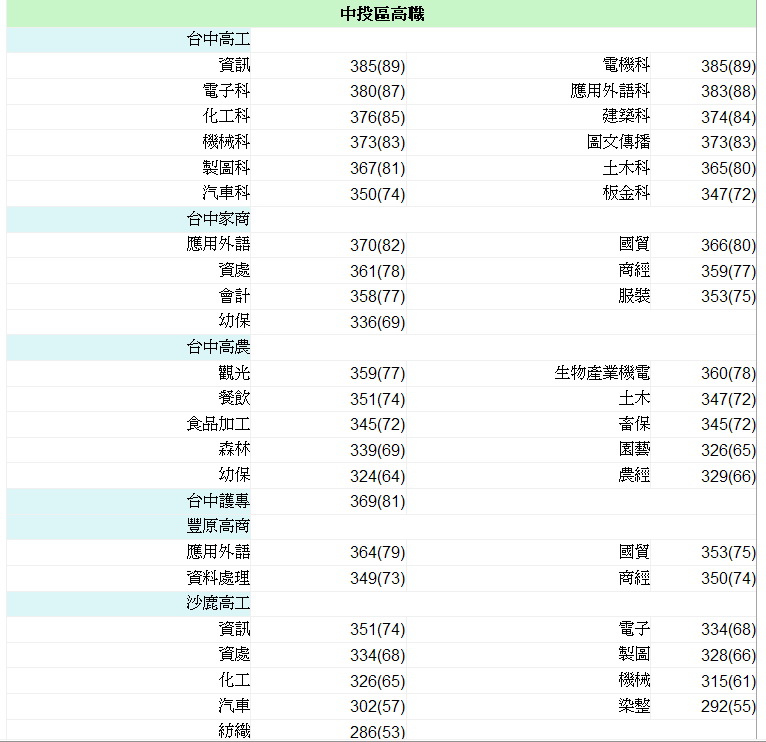
Task: Click the 機械科 department cell
Action: click(x=226, y=142)
